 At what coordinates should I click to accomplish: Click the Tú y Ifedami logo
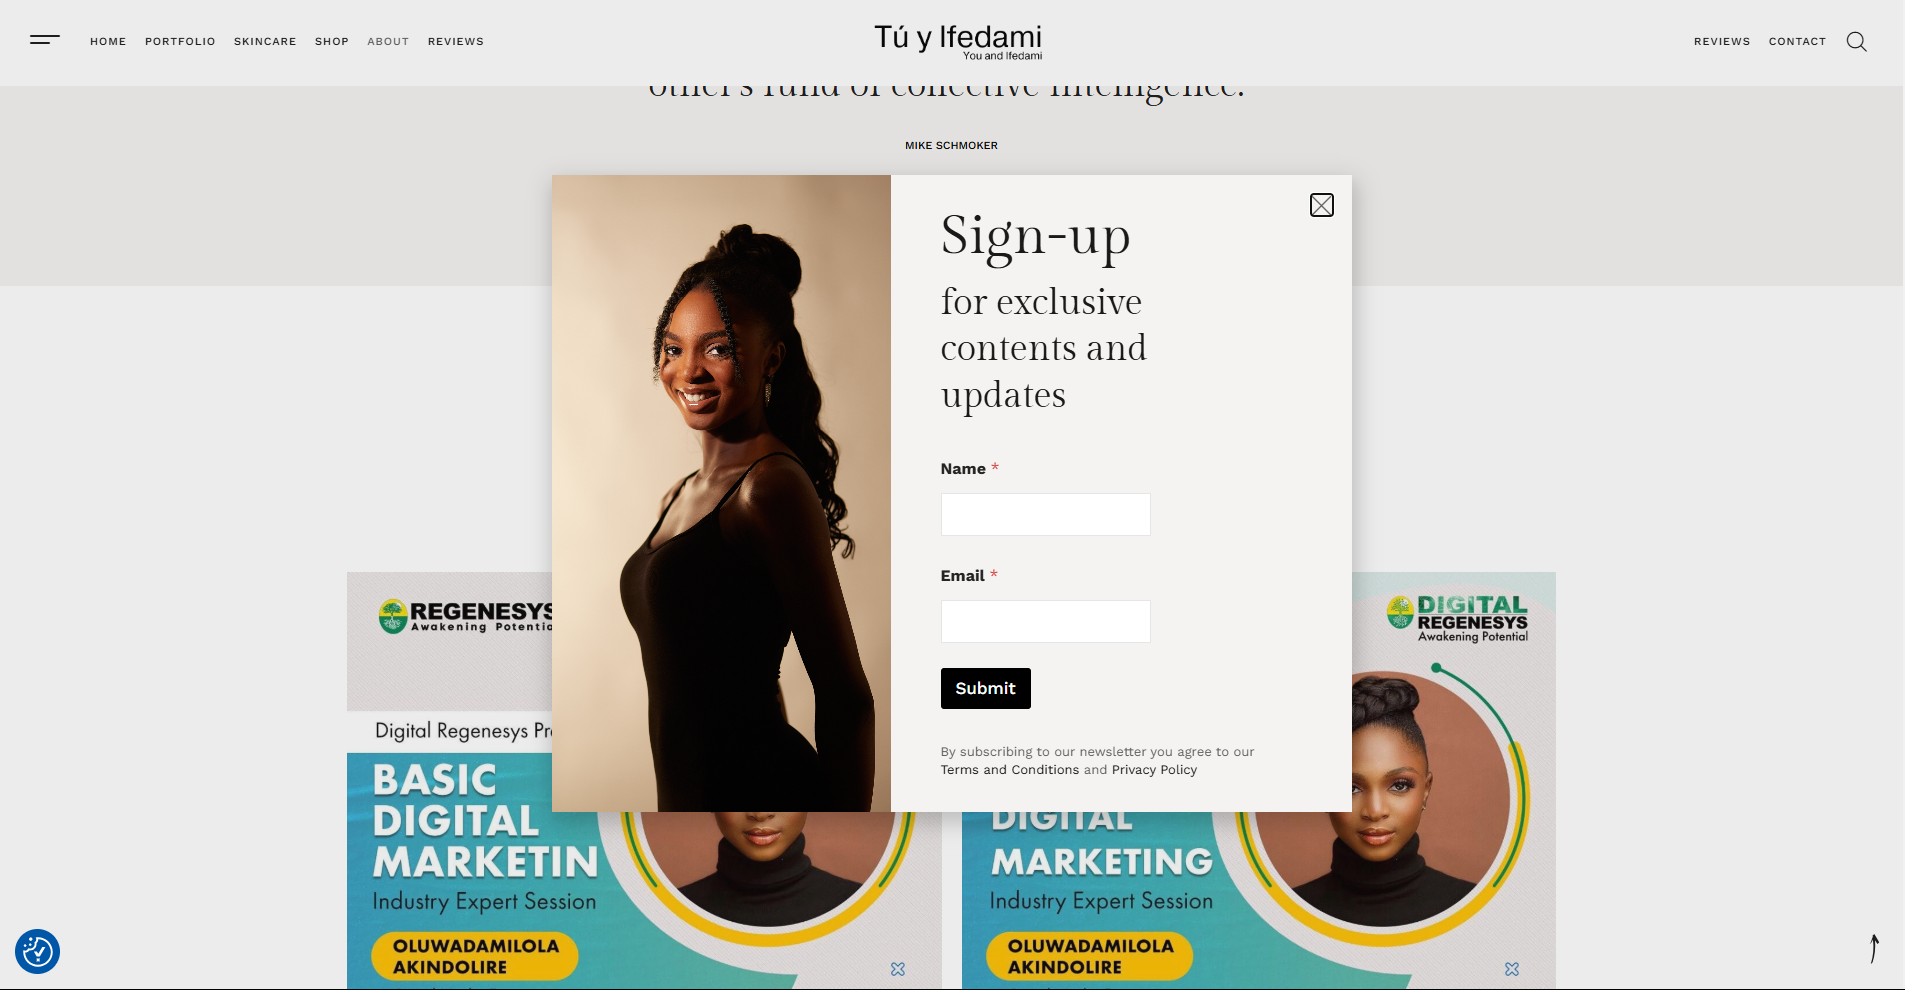click(958, 41)
